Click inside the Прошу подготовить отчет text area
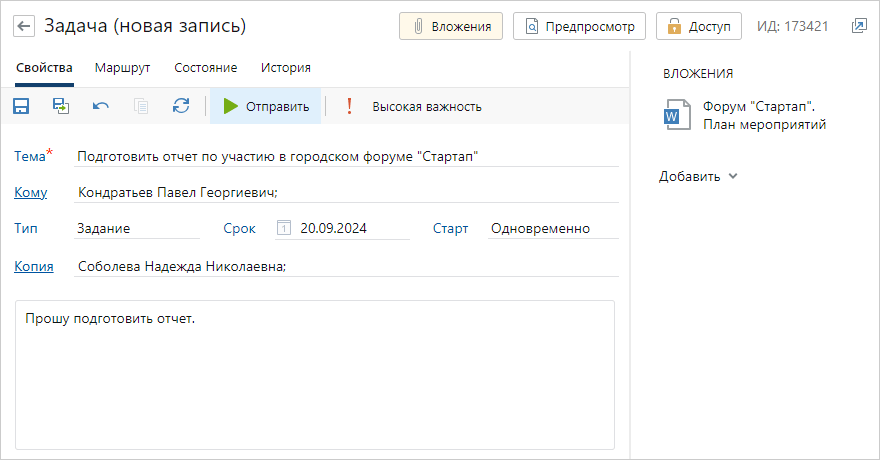Viewport: 880px width, 460px height. (315, 375)
